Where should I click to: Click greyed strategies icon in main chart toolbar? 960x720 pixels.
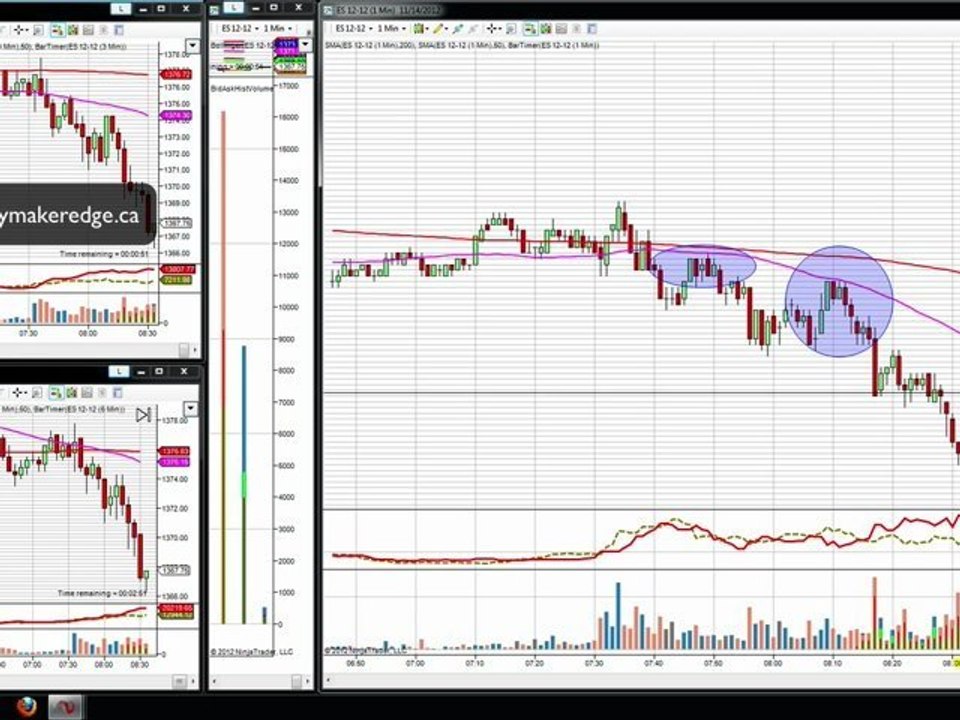[577, 29]
